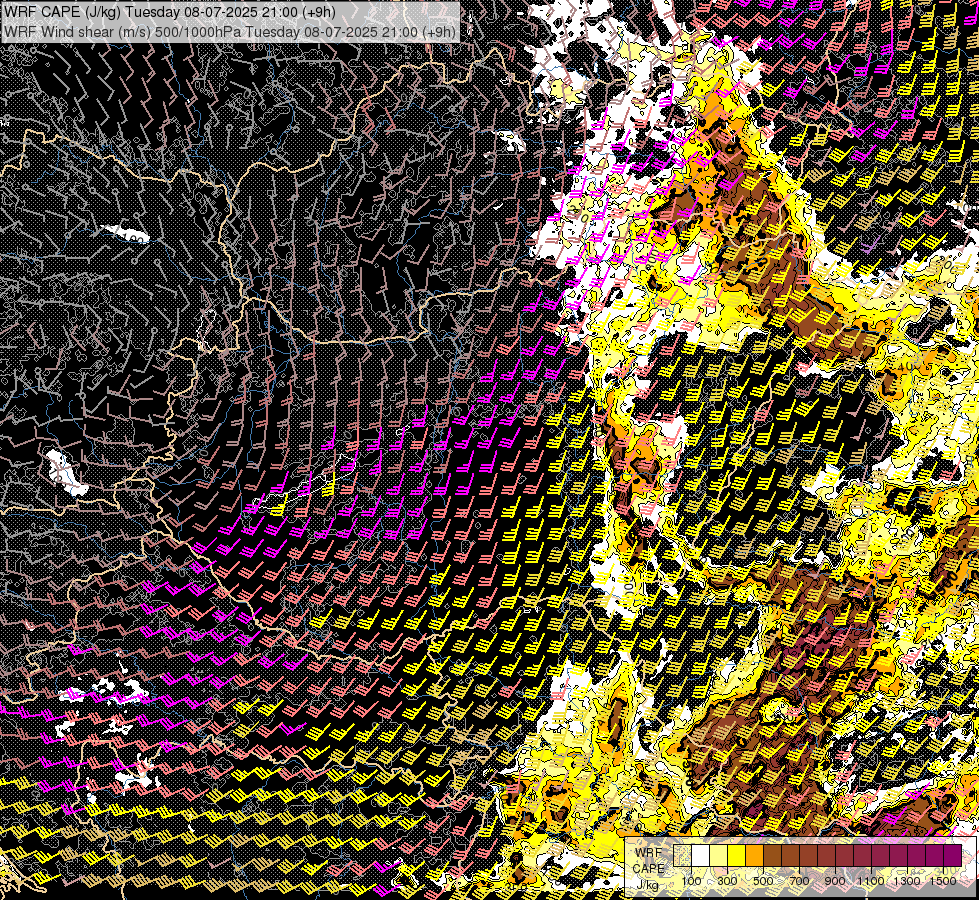Click the WRF Wind shear 500/1000hPa title line
This screenshot has height=900, width=979.
pyautogui.click(x=230, y=32)
